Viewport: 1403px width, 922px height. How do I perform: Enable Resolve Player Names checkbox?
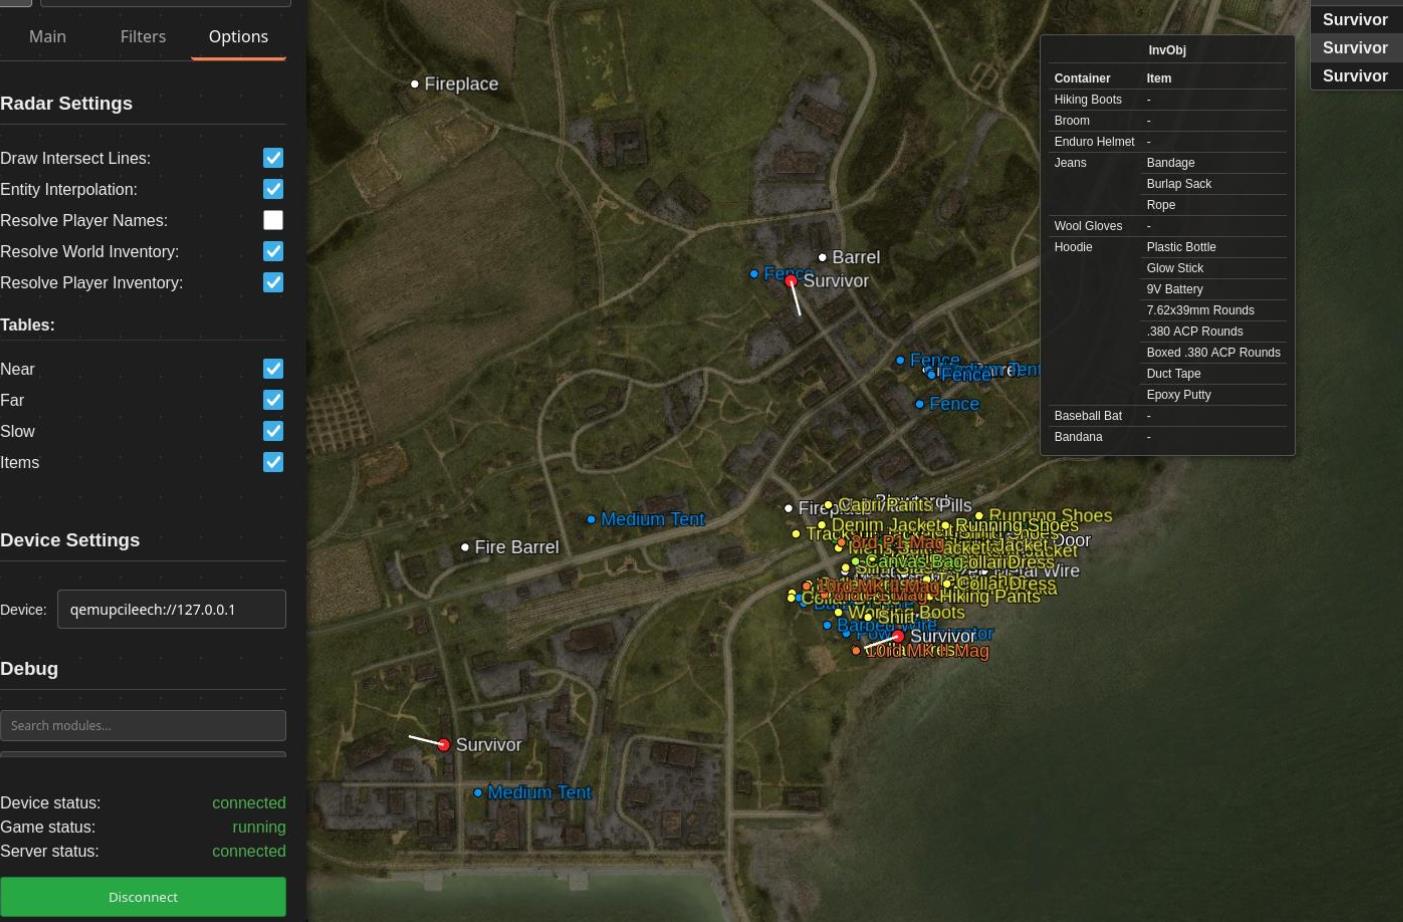[x=273, y=220]
